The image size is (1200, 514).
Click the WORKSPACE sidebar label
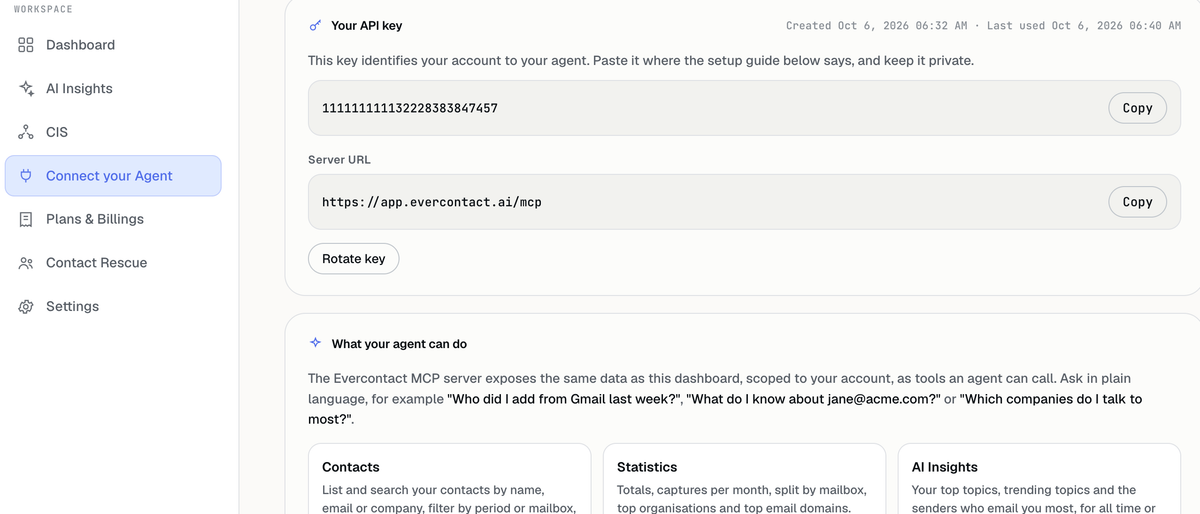[43, 9]
